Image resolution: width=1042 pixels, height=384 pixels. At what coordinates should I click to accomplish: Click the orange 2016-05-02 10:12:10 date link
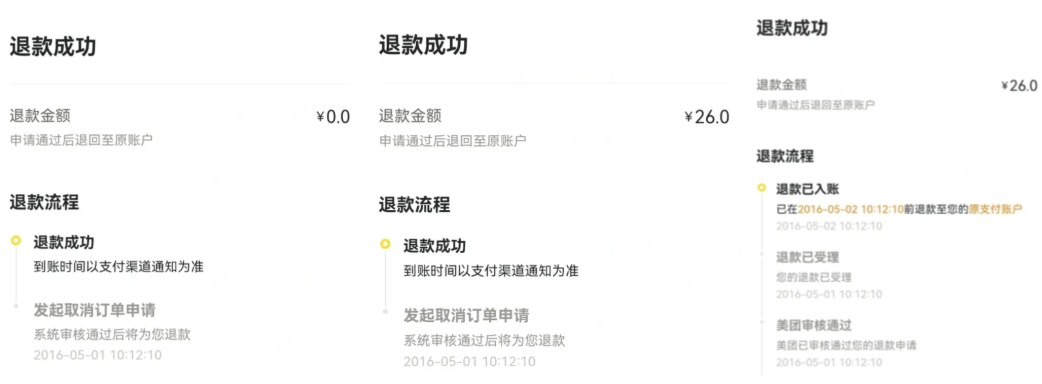click(850, 209)
